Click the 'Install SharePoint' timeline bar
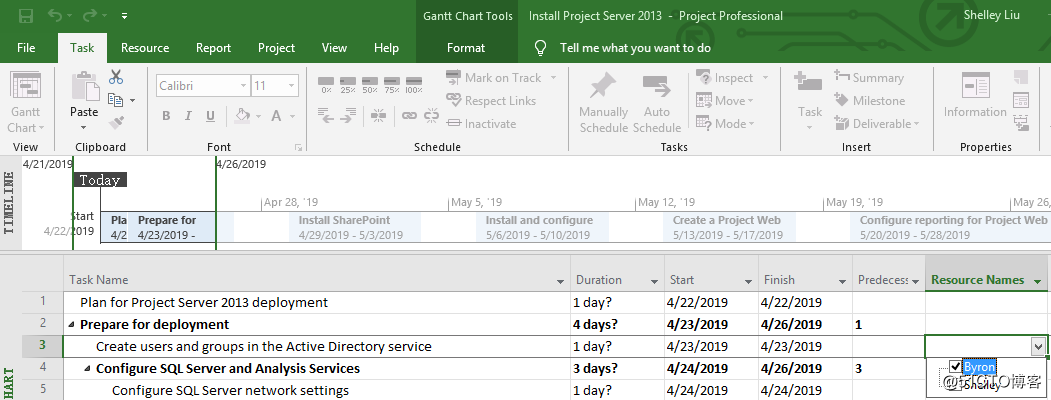 pos(355,227)
